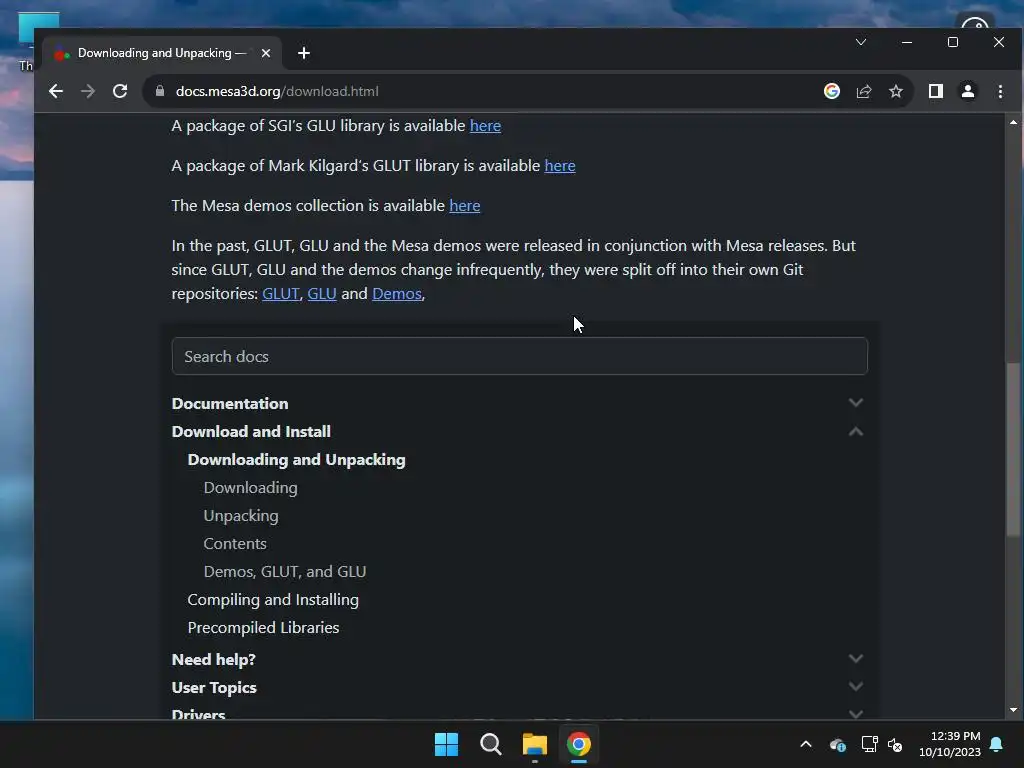
Task: Open the Mesa demos 'here' link
Action: coord(464,206)
